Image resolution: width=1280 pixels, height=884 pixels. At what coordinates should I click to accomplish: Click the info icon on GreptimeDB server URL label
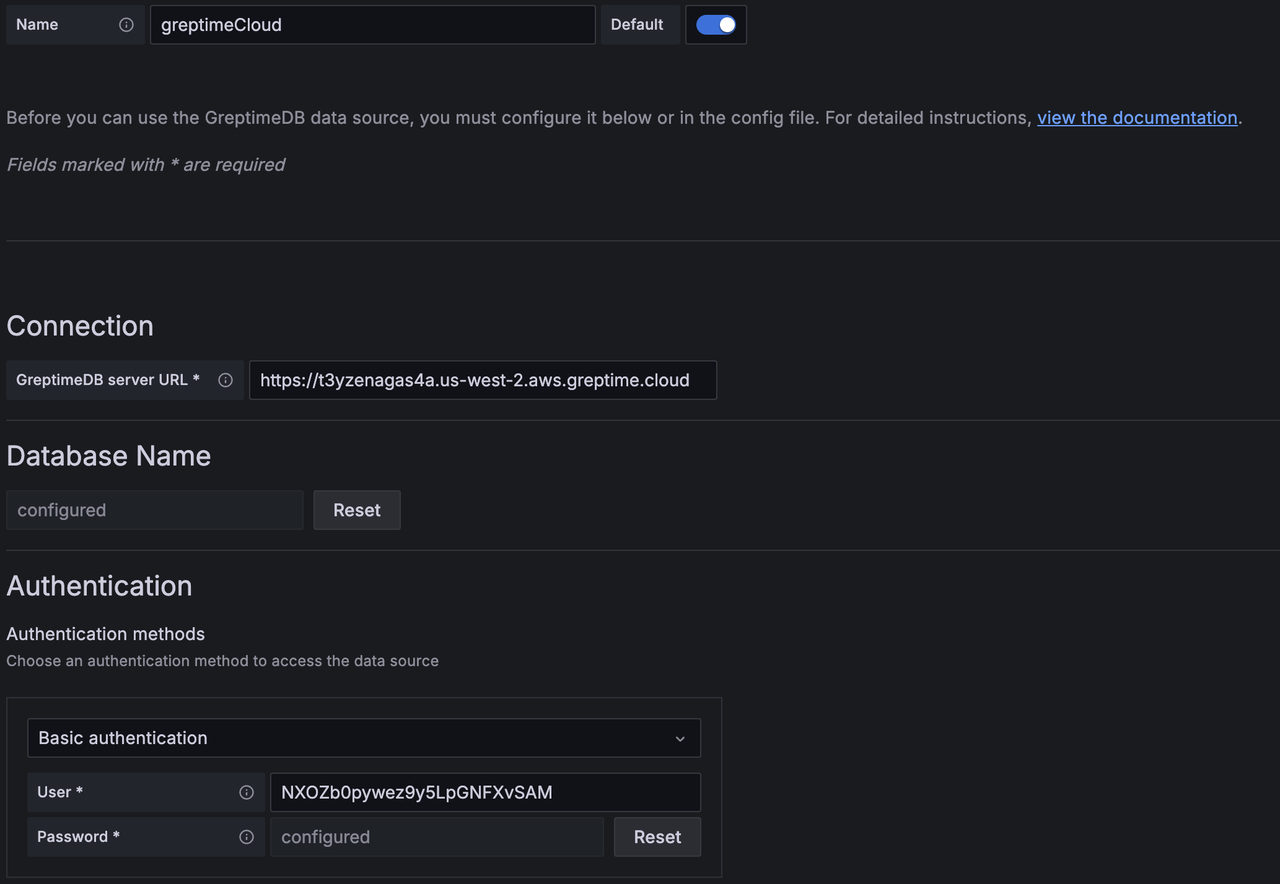225,380
